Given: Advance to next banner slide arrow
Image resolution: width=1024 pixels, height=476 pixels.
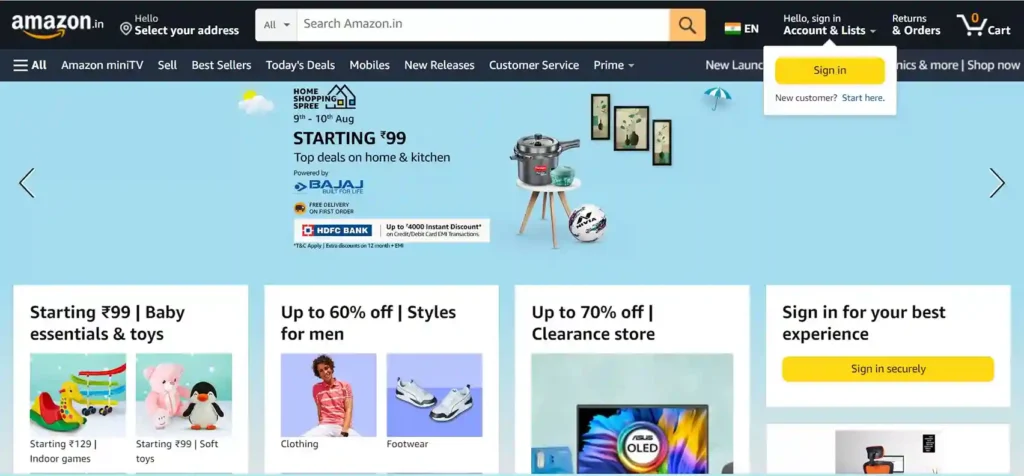Looking at the screenshot, I should (997, 183).
